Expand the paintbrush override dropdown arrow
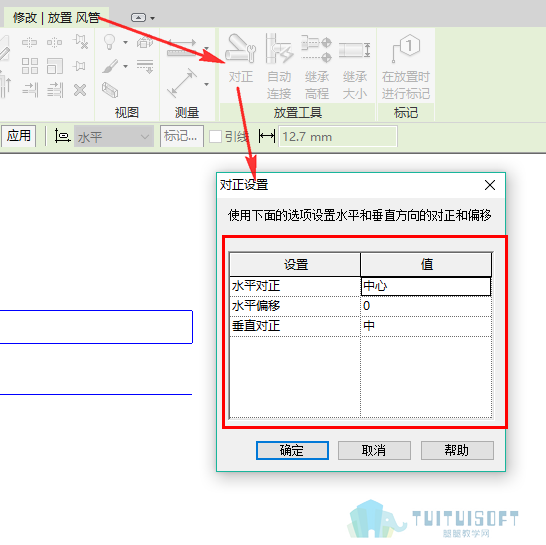The height and width of the screenshot is (545, 546). 125,66
